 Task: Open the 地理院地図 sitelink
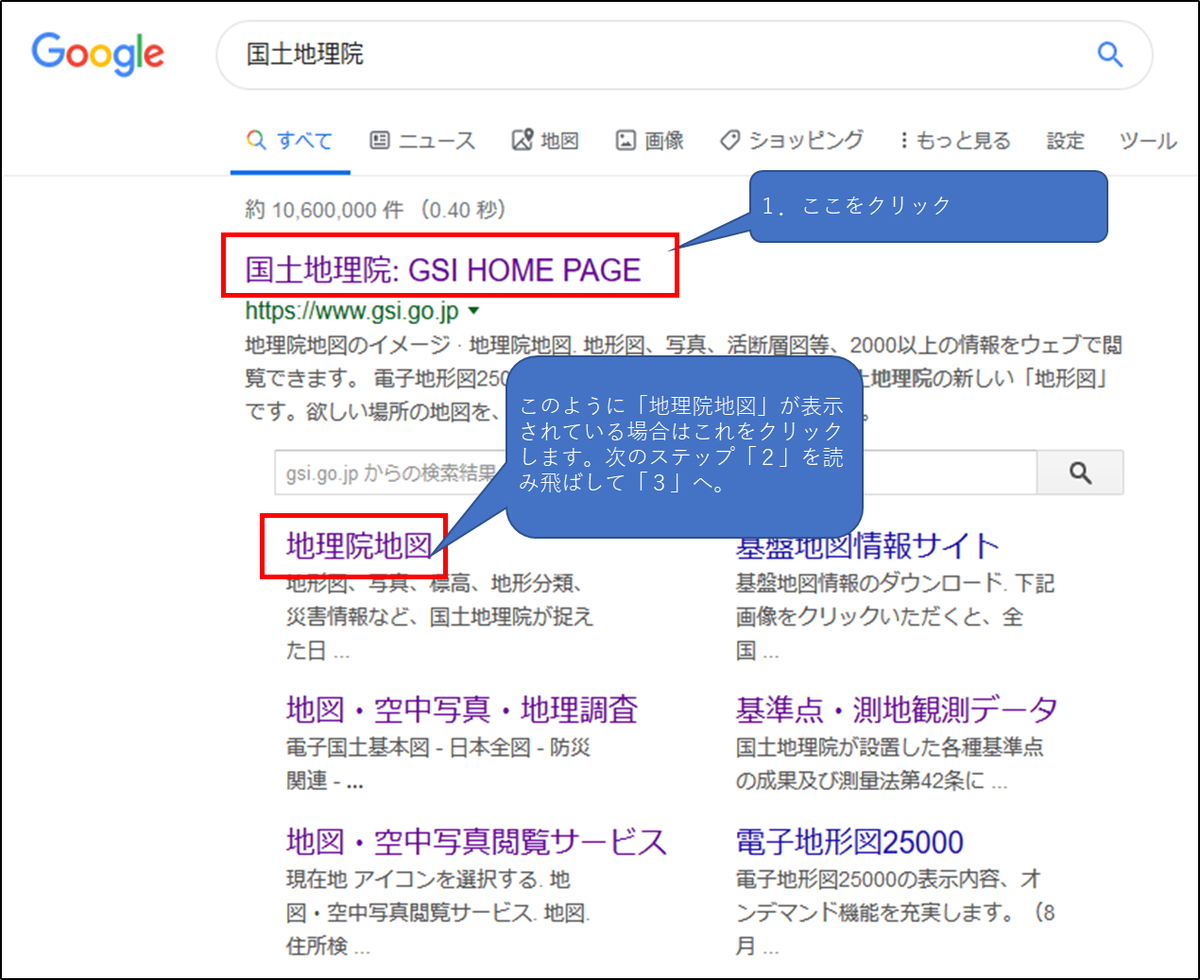click(x=358, y=546)
